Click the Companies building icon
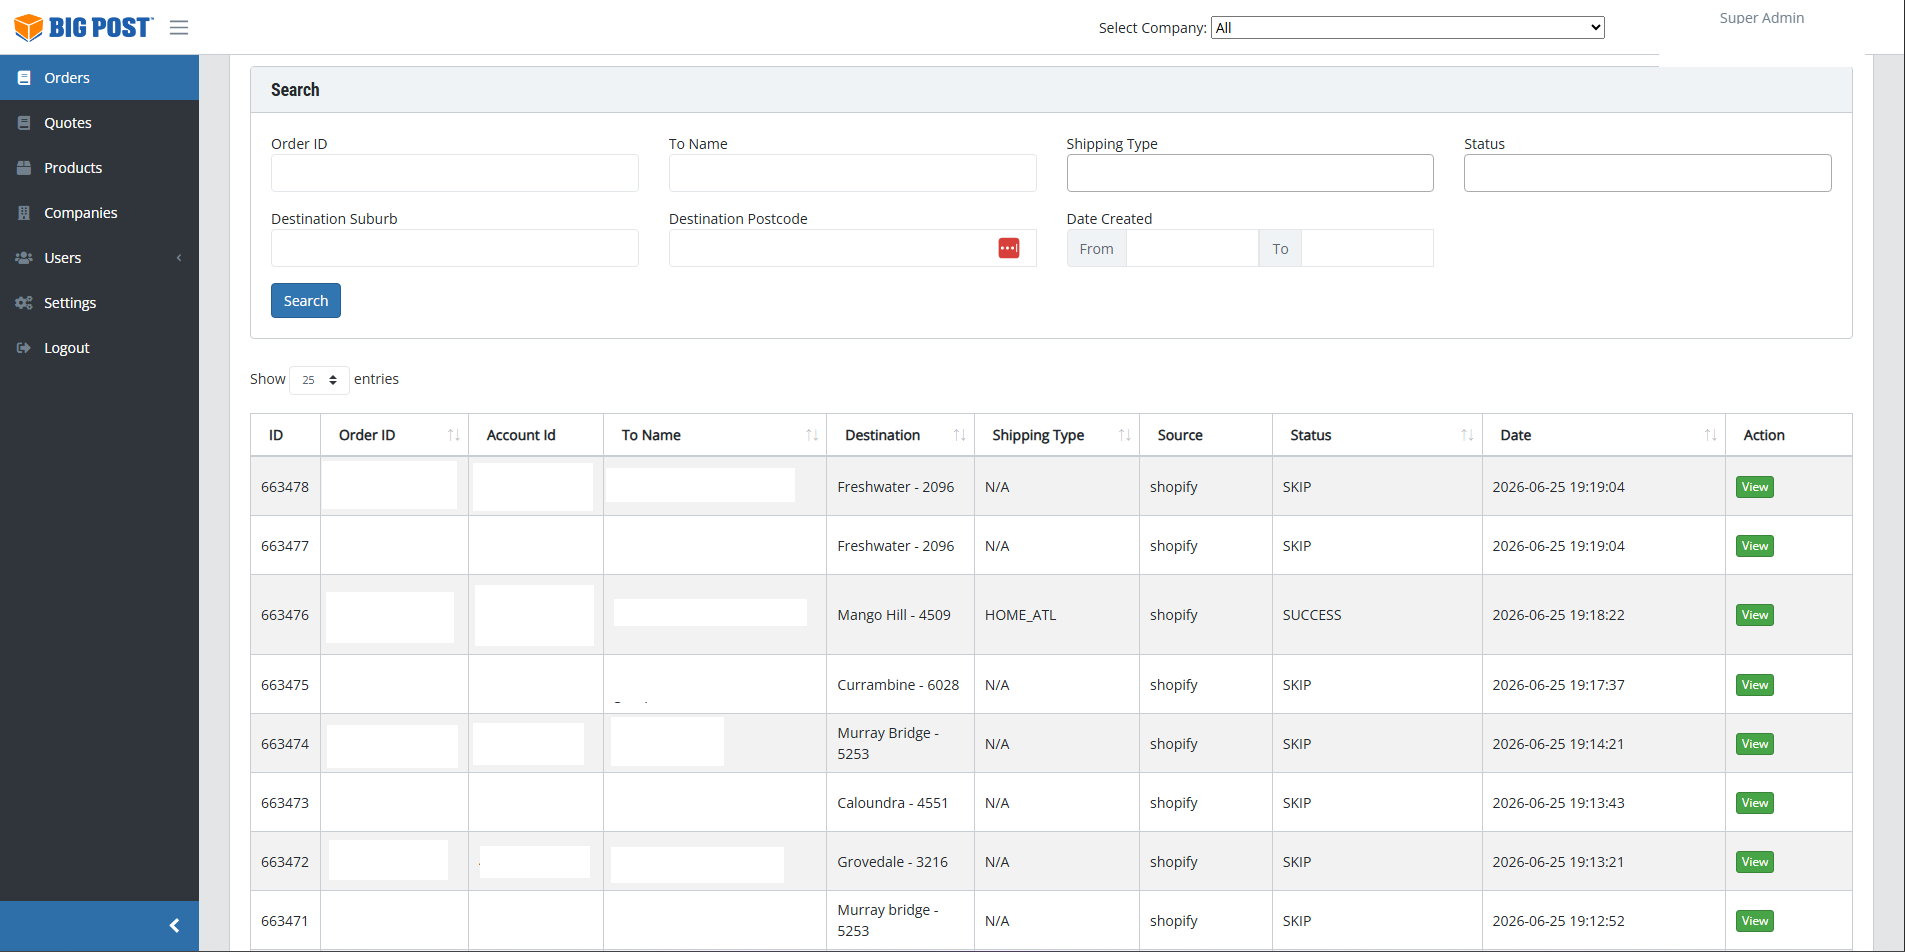The image size is (1905, 952). pos(24,213)
